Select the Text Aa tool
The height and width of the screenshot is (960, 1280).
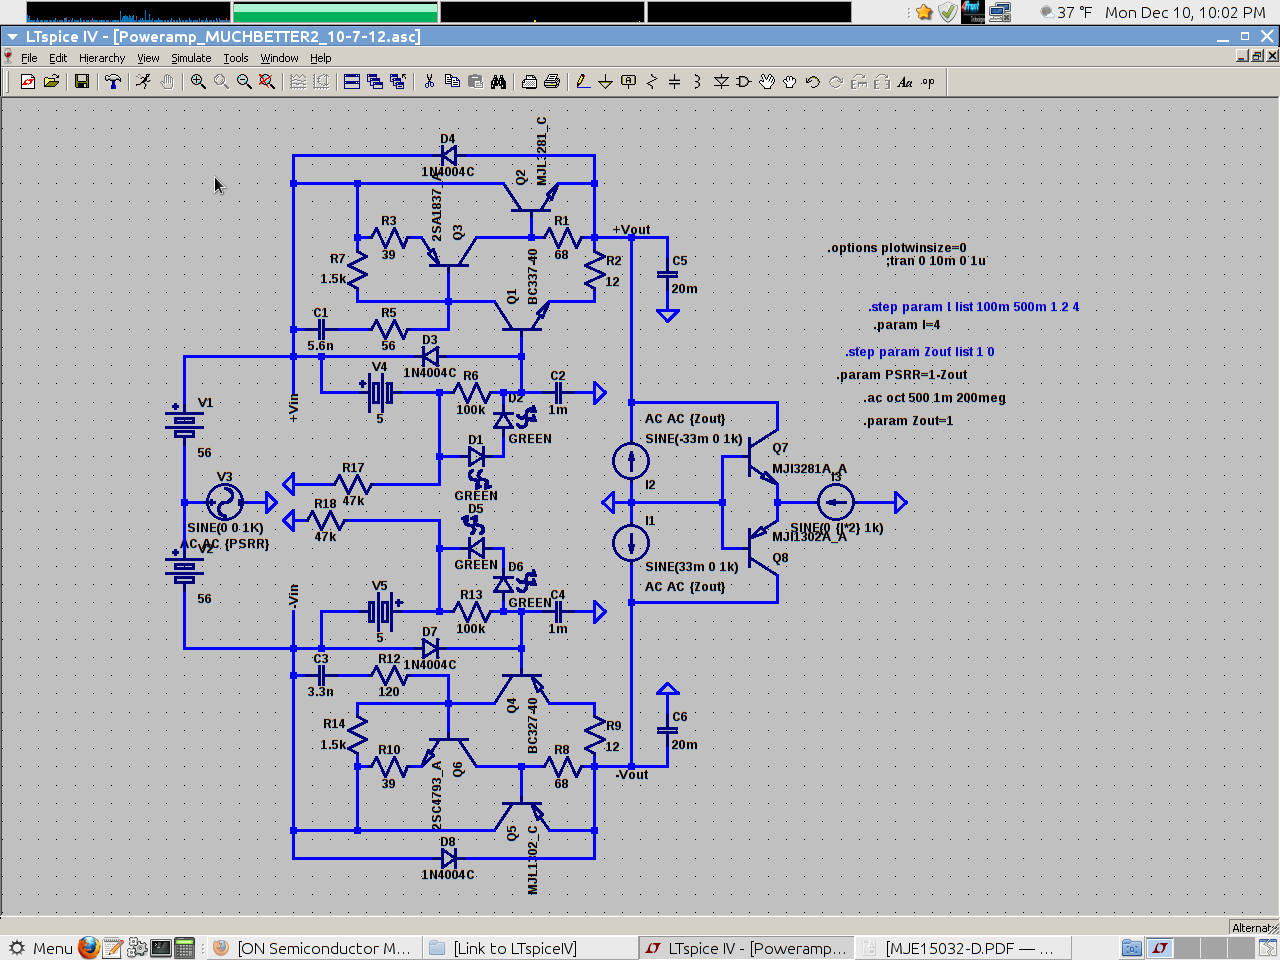click(905, 82)
